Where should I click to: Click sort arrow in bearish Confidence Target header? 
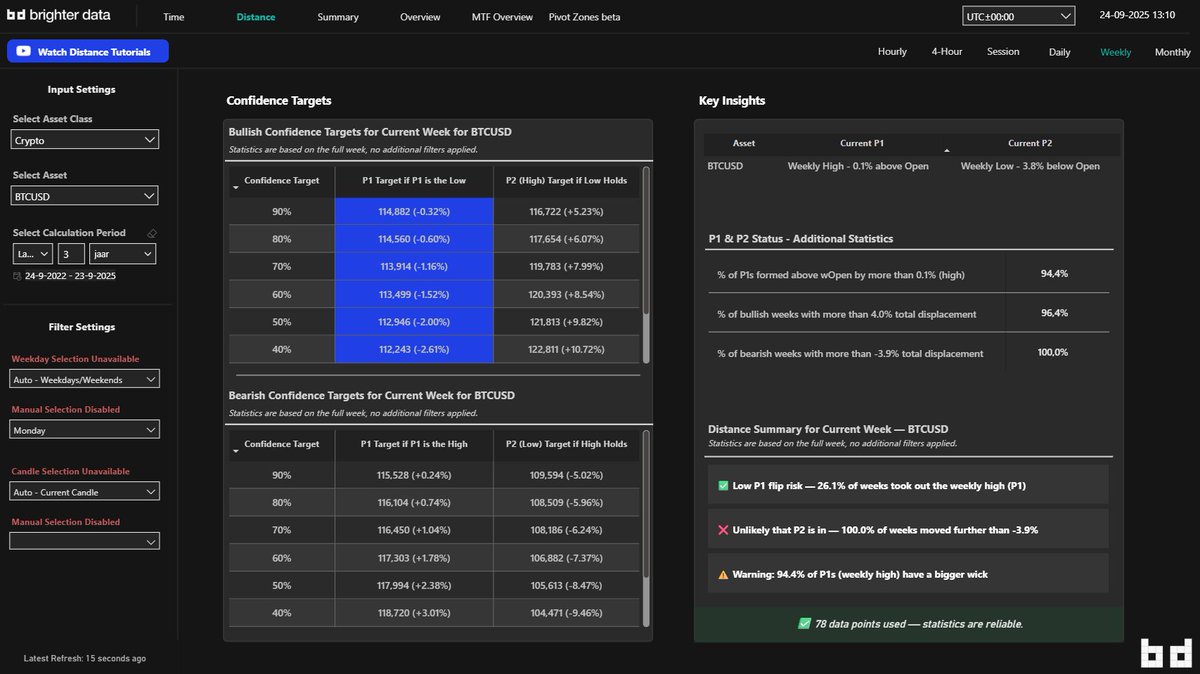pyautogui.click(x=236, y=451)
